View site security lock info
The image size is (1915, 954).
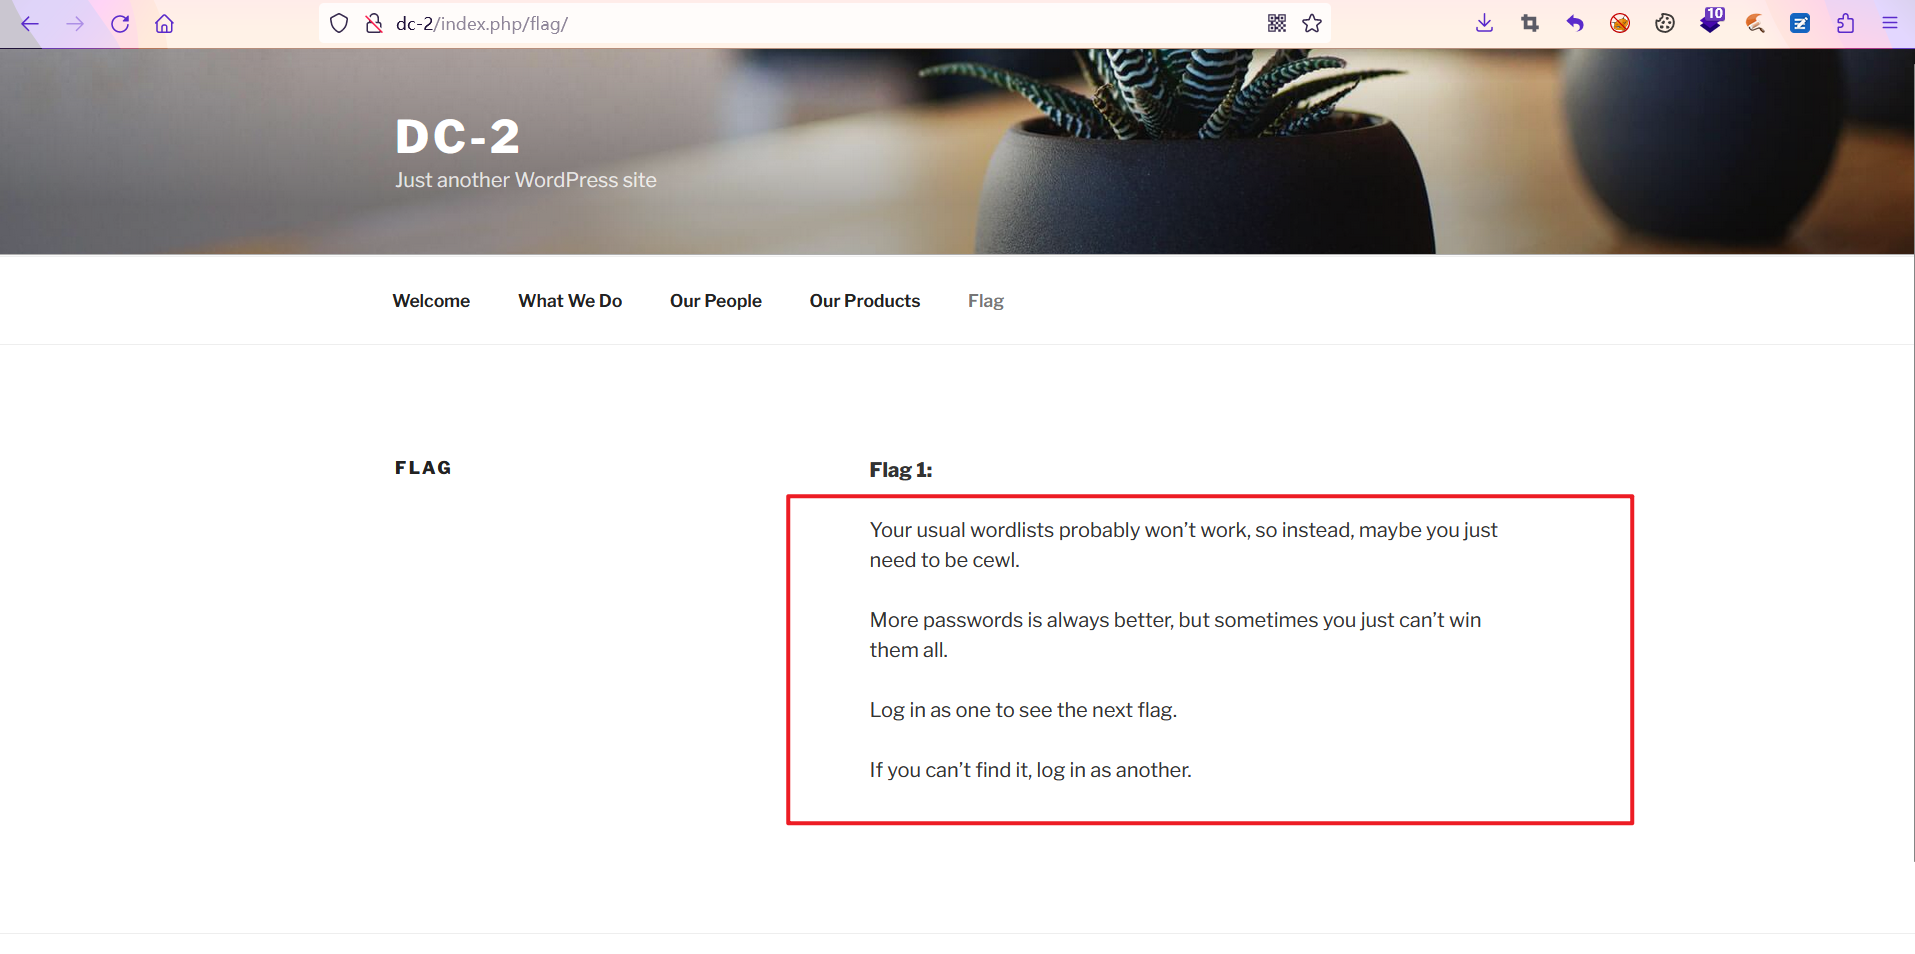pyautogui.click(x=374, y=23)
